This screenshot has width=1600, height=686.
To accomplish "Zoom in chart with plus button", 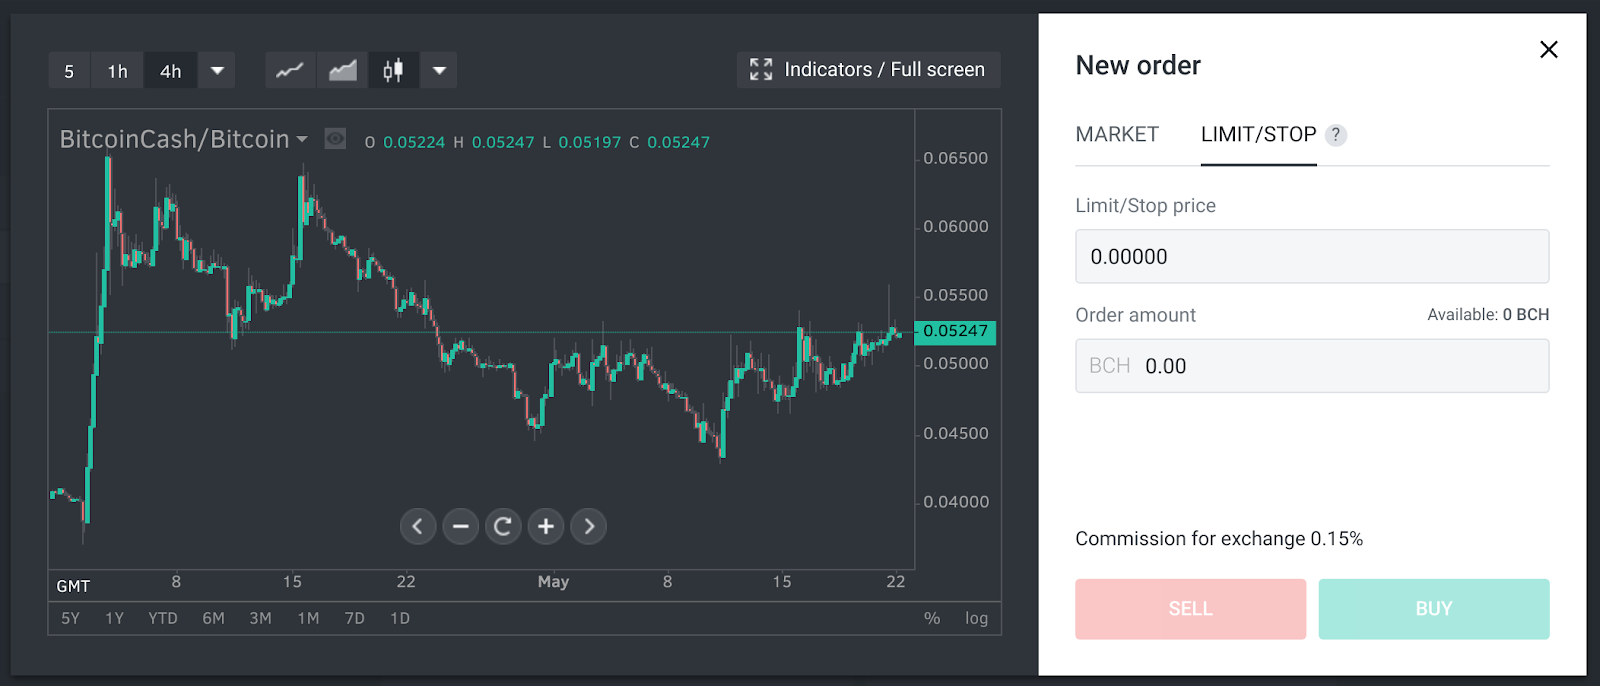I will pyautogui.click(x=546, y=526).
